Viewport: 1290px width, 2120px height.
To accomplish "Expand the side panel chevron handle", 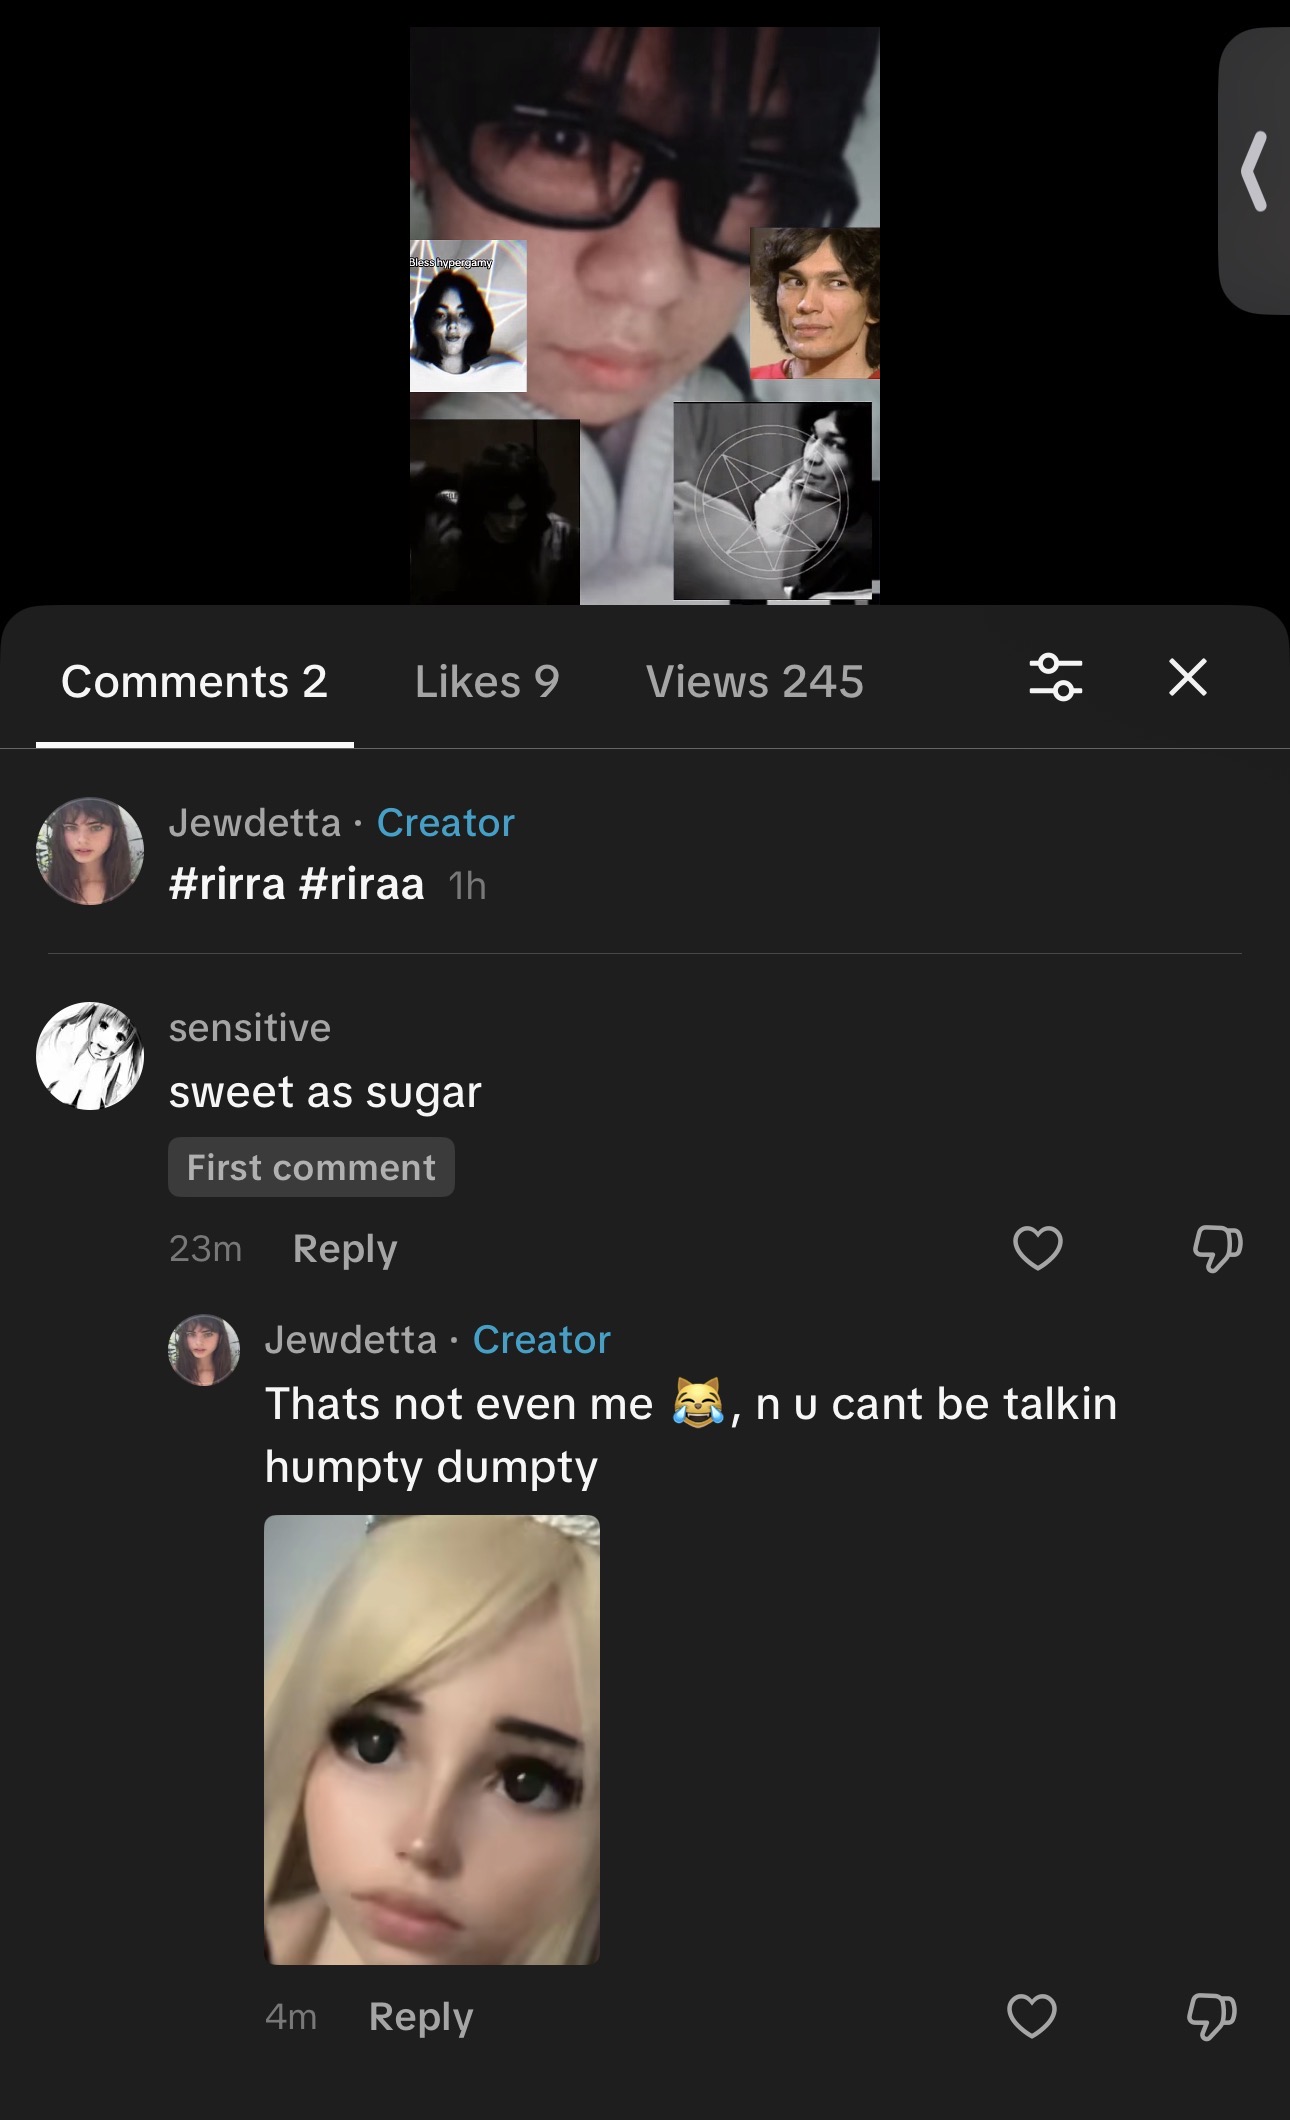I will (1254, 171).
